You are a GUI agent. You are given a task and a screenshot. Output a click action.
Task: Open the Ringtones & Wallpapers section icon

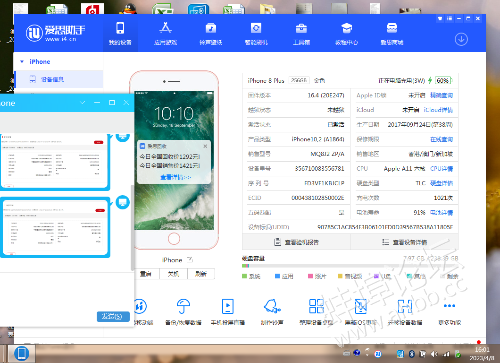[211, 28]
